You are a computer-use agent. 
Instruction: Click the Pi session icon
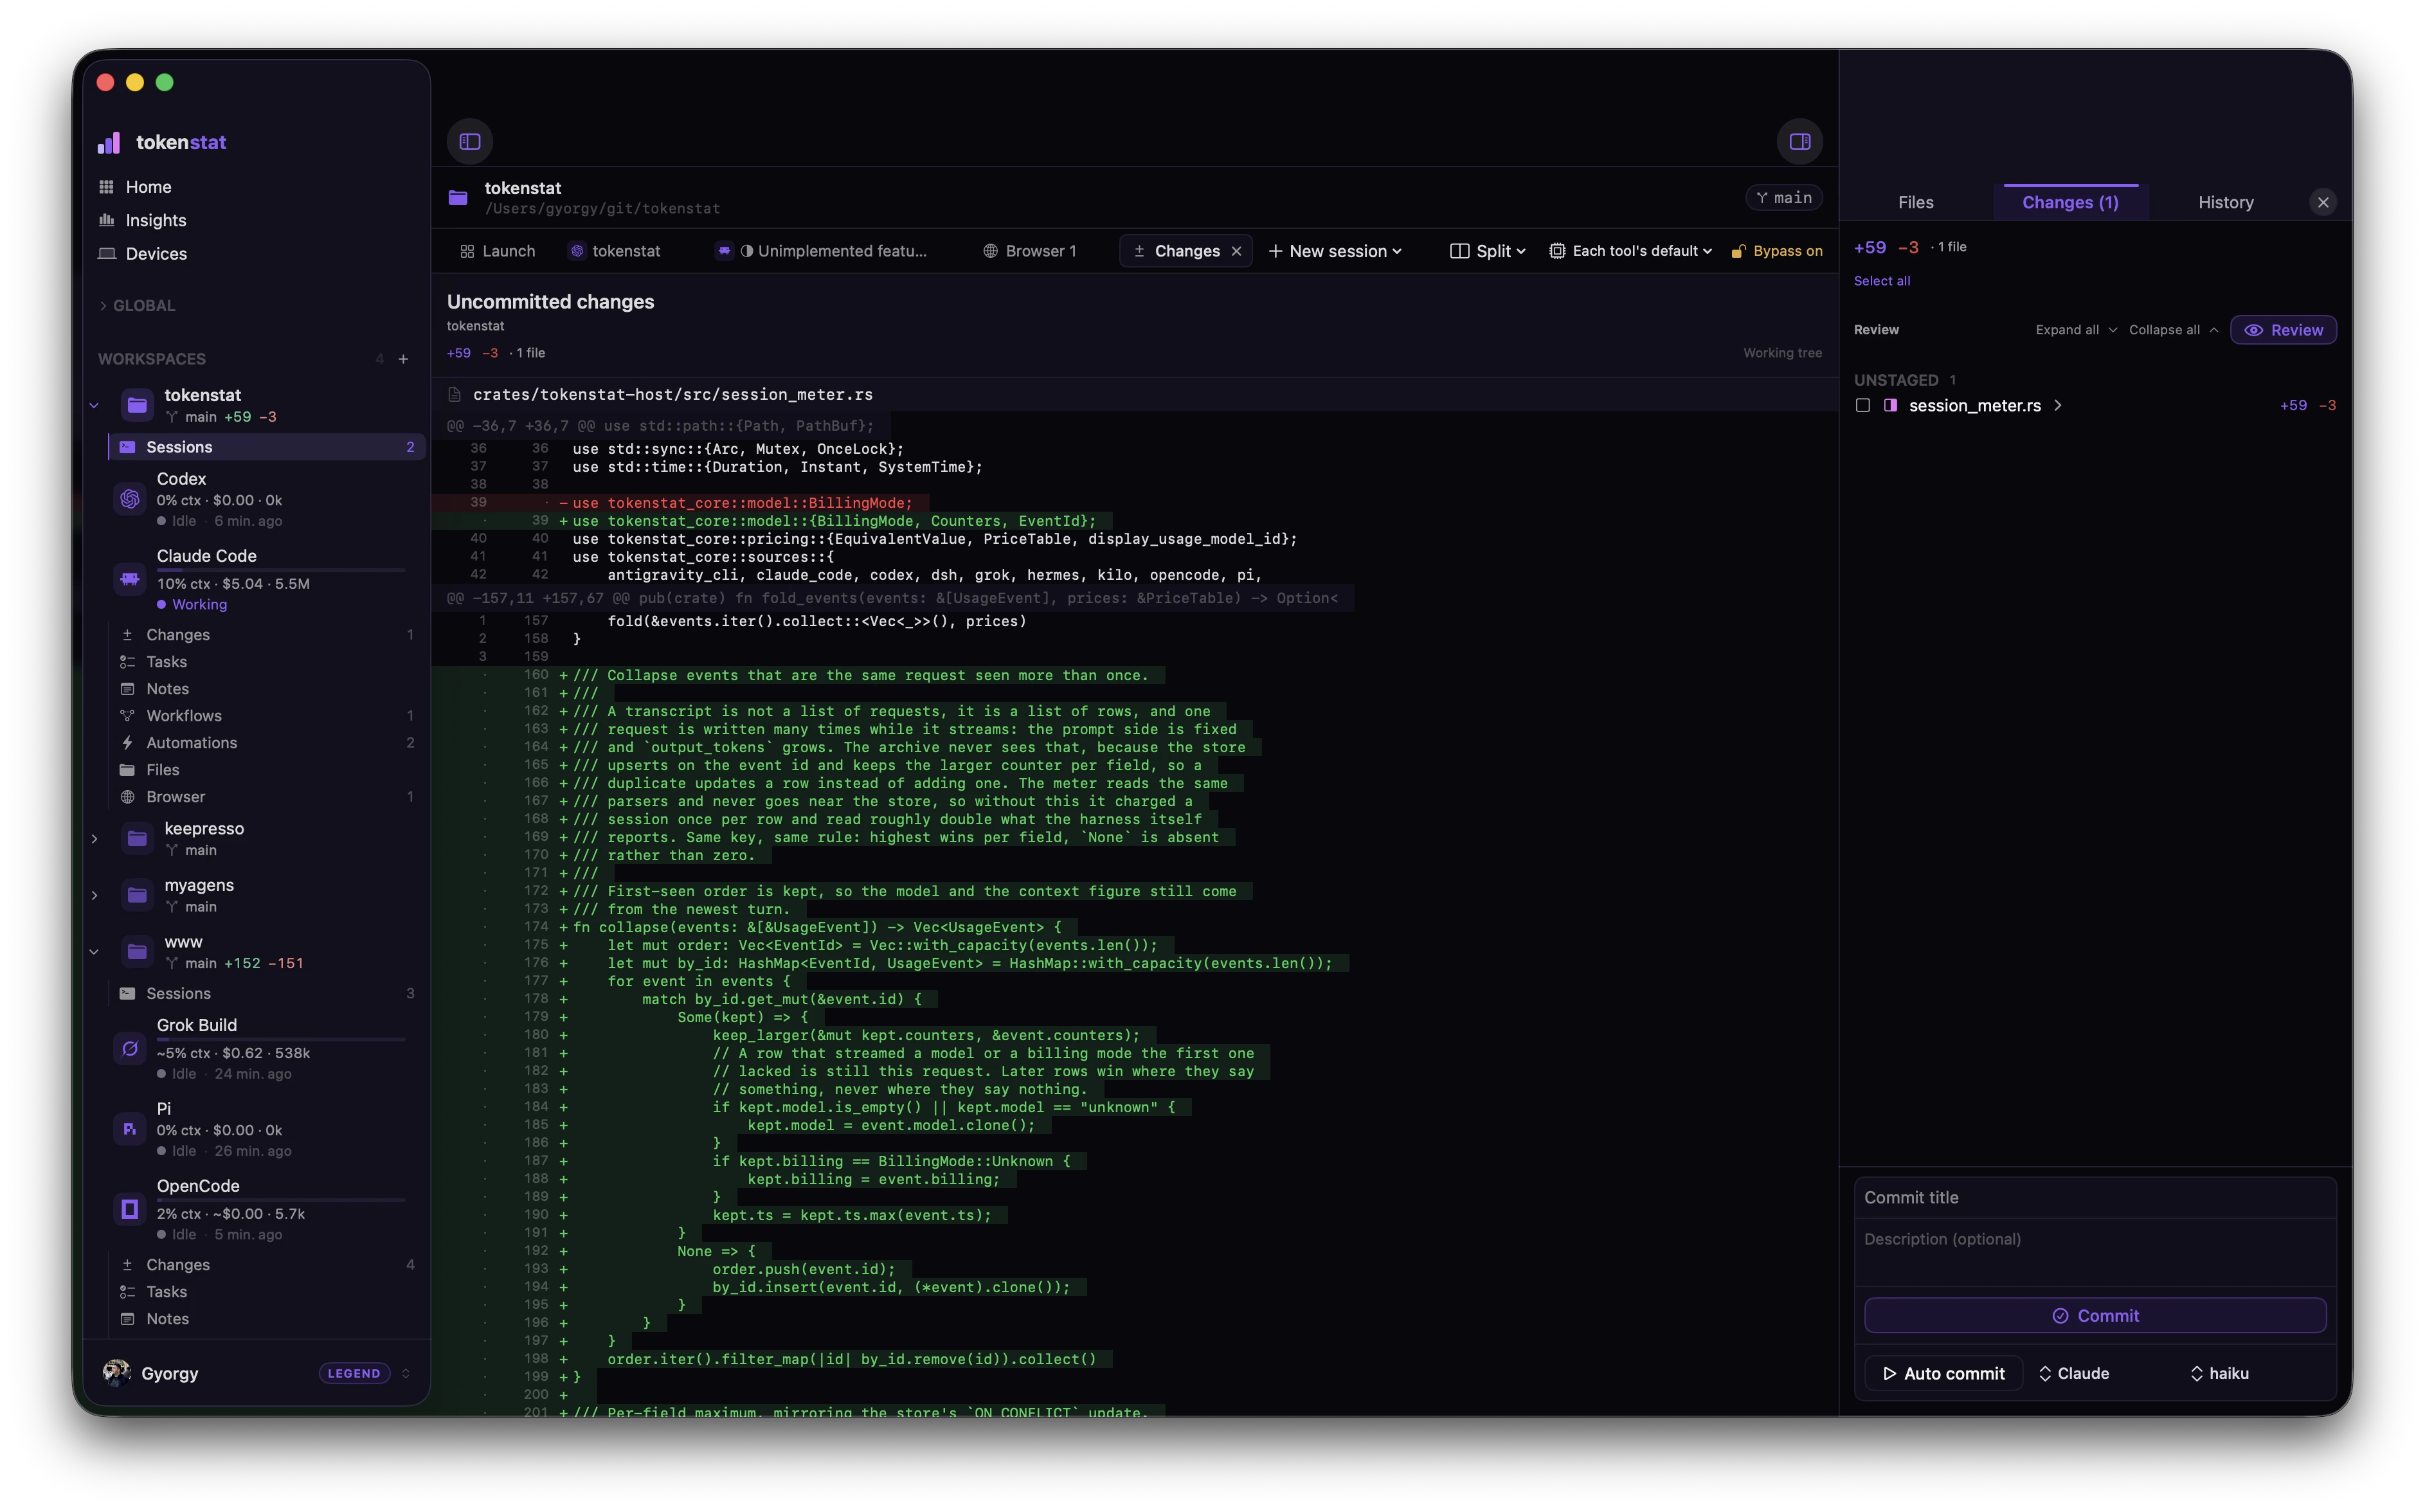(130, 1129)
